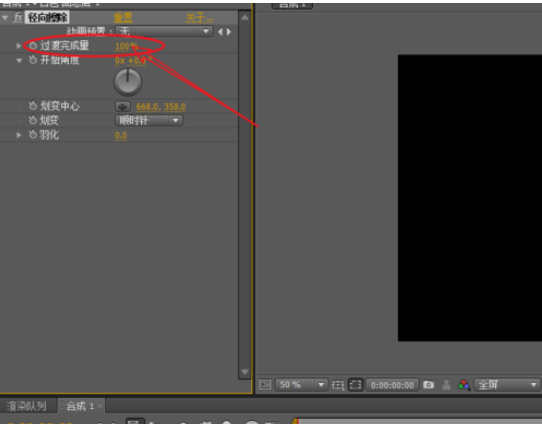
Task: Toggle the fx switch for 径向擦除 effect
Action: coord(18,17)
